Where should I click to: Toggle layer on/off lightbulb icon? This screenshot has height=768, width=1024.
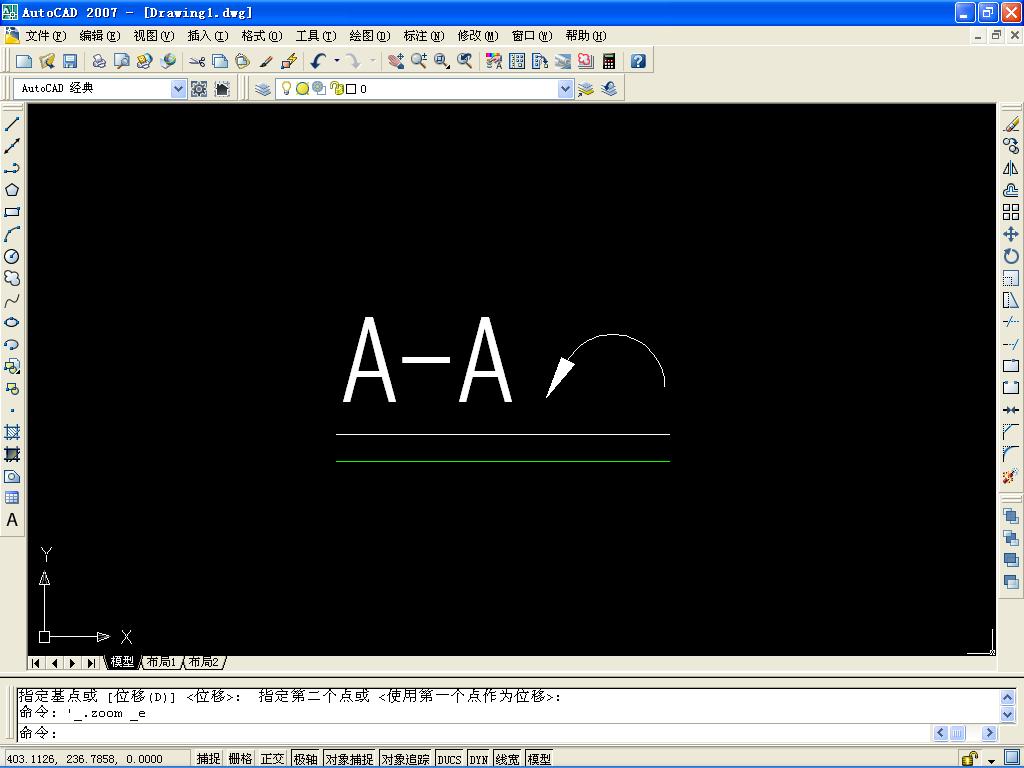[286, 88]
